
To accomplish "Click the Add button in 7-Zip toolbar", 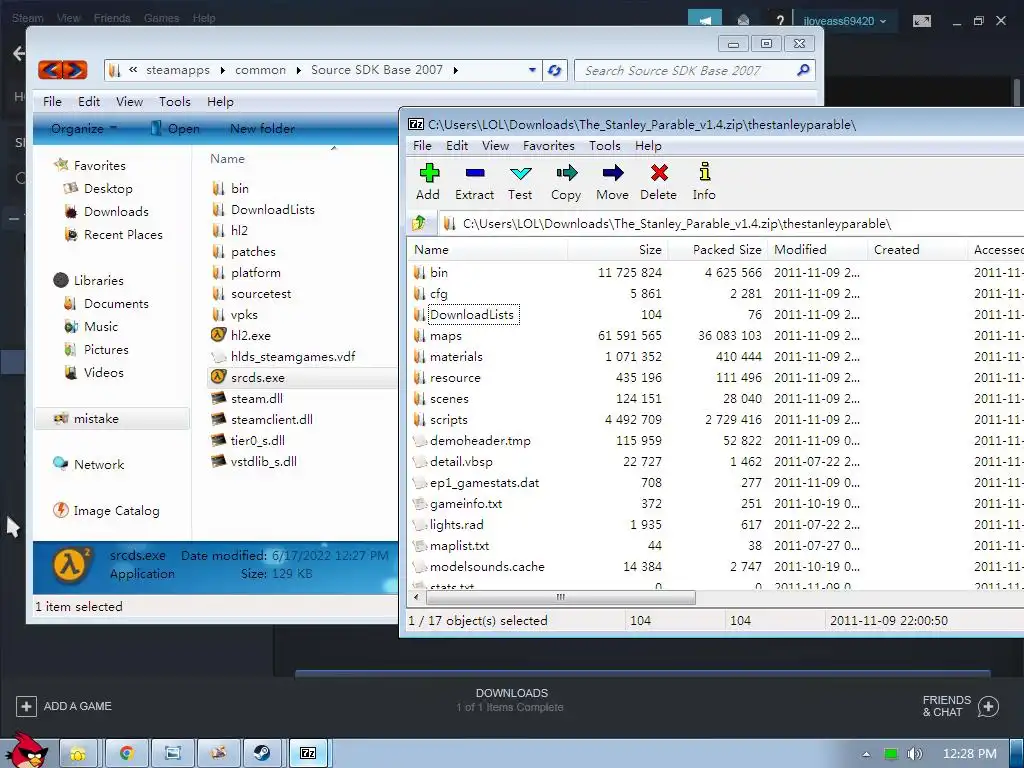I will click(428, 182).
